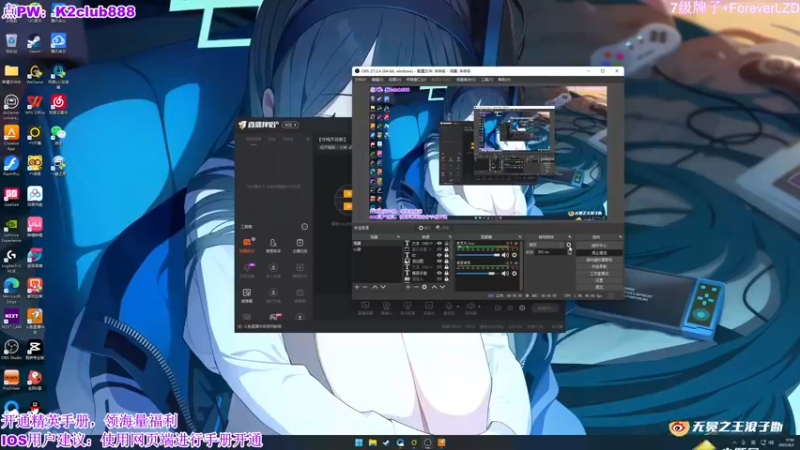Open the View menu in OBS
Screen dimensions: 800x450
click(x=394, y=80)
